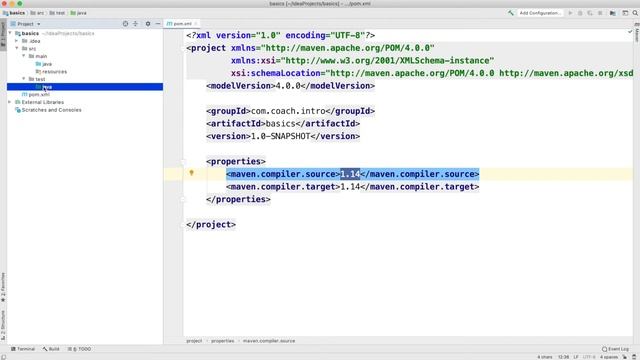Viewport: 640px width, 360px height.
Task: Click the 'src' breadcrumb in navigation bar
Action: click(x=37, y=13)
